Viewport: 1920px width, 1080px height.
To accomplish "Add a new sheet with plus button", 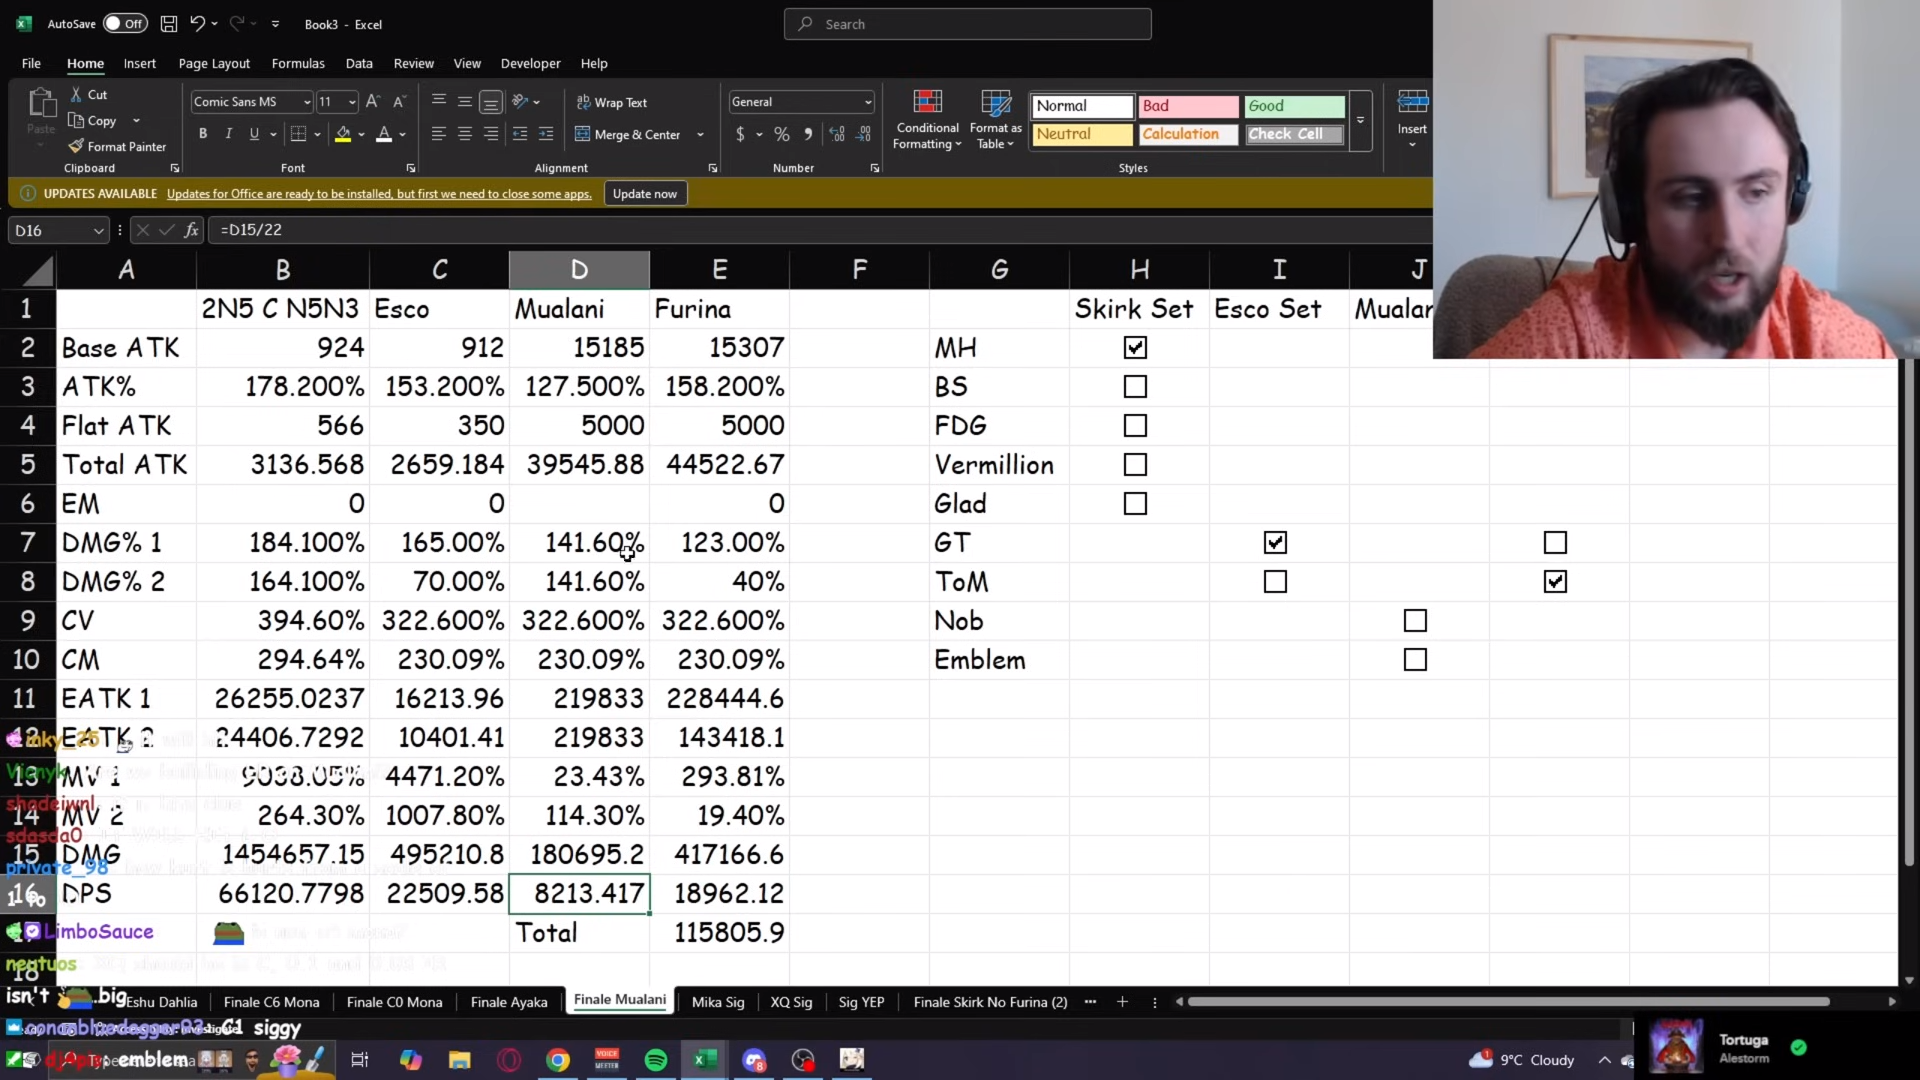I will pyautogui.click(x=1122, y=1002).
